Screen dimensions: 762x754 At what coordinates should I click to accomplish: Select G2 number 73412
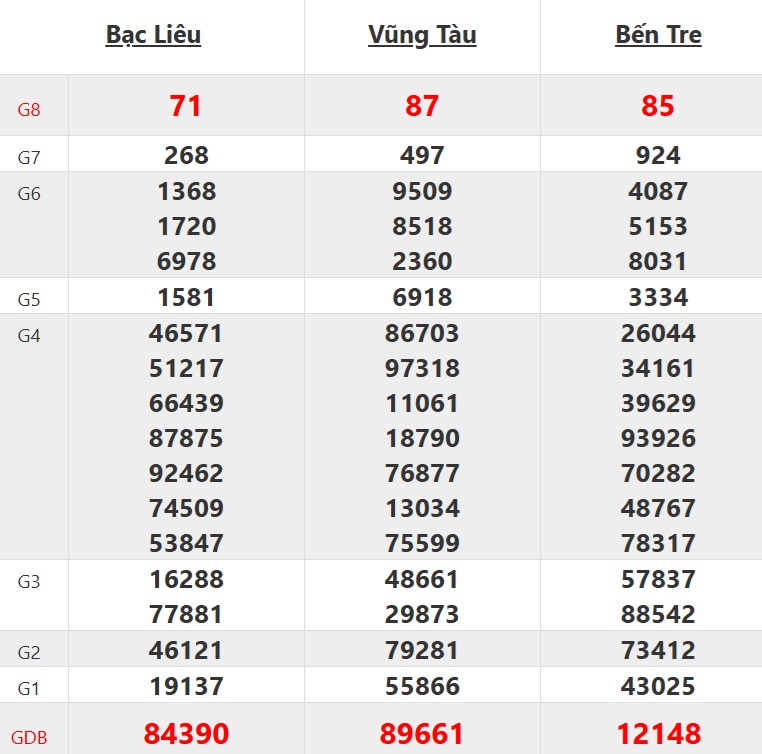tap(658, 652)
